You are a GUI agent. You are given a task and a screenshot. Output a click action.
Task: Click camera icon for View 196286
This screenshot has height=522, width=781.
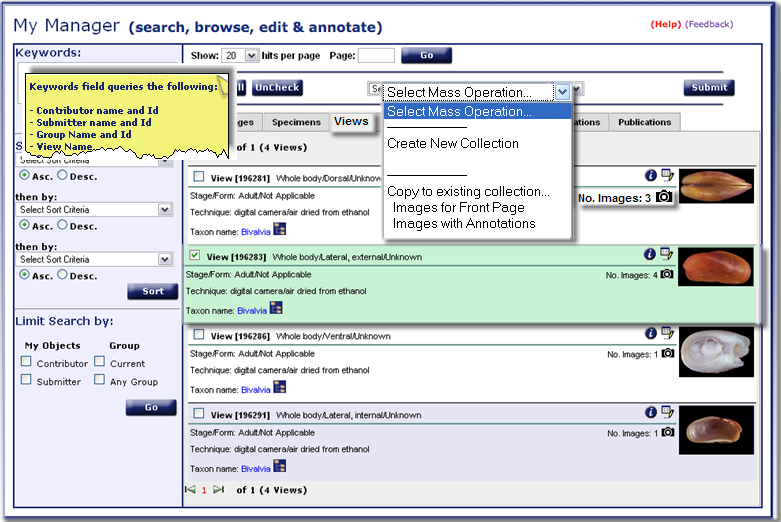click(667, 354)
